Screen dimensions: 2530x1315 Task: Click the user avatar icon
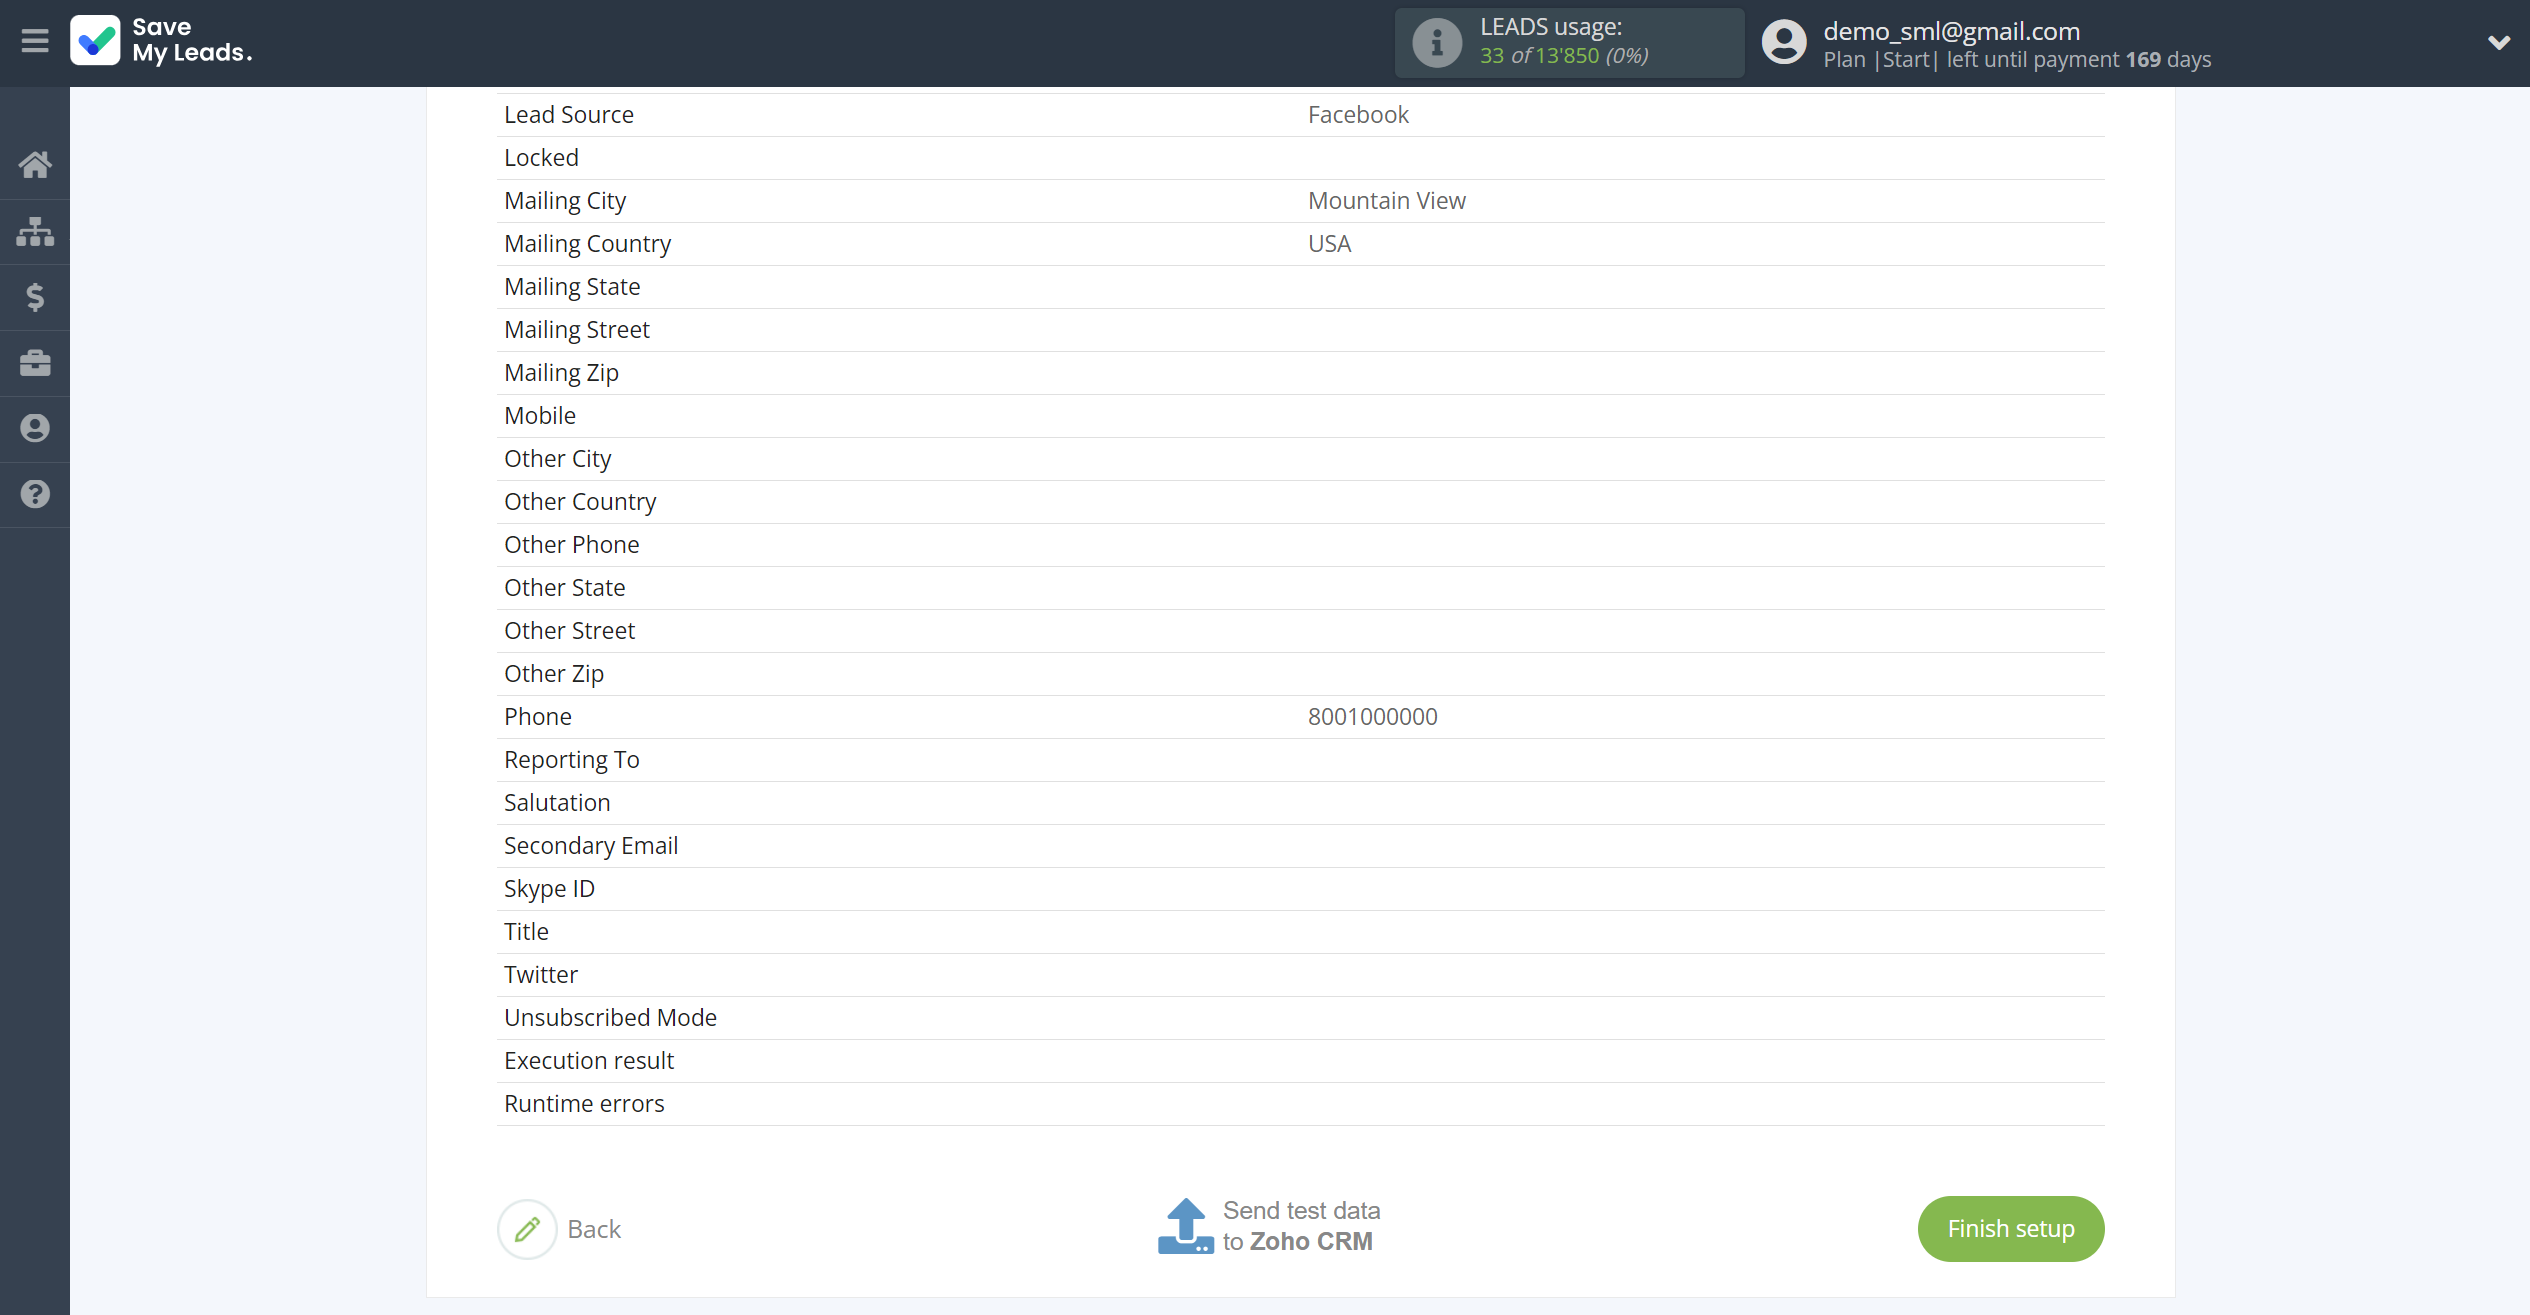[x=1784, y=43]
